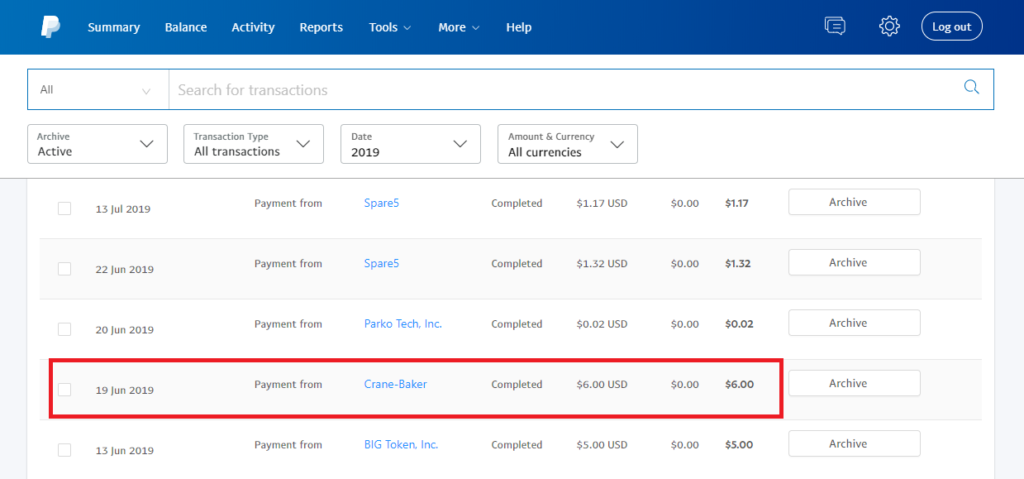Tick the checkbox for 20 Jun 2019 row

pyautogui.click(x=65, y=329)
